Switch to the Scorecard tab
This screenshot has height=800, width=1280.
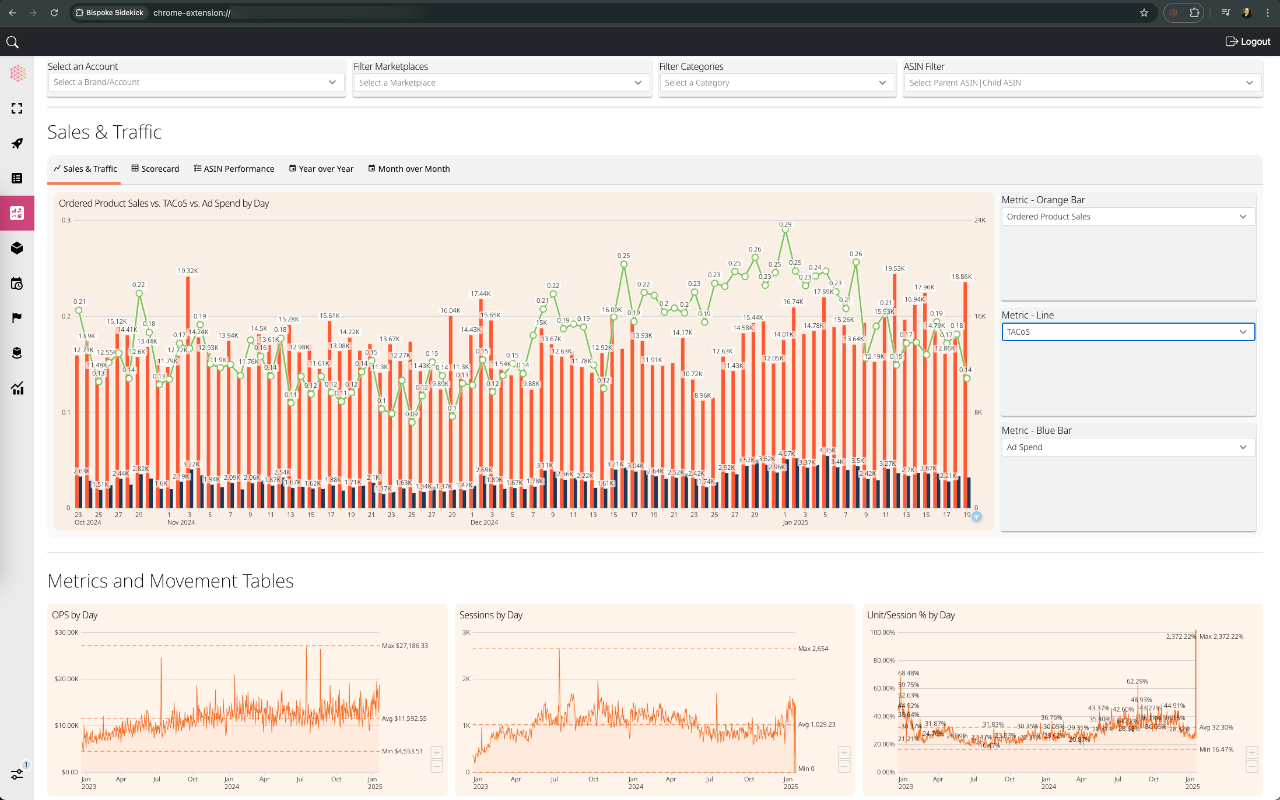(155, 169)
